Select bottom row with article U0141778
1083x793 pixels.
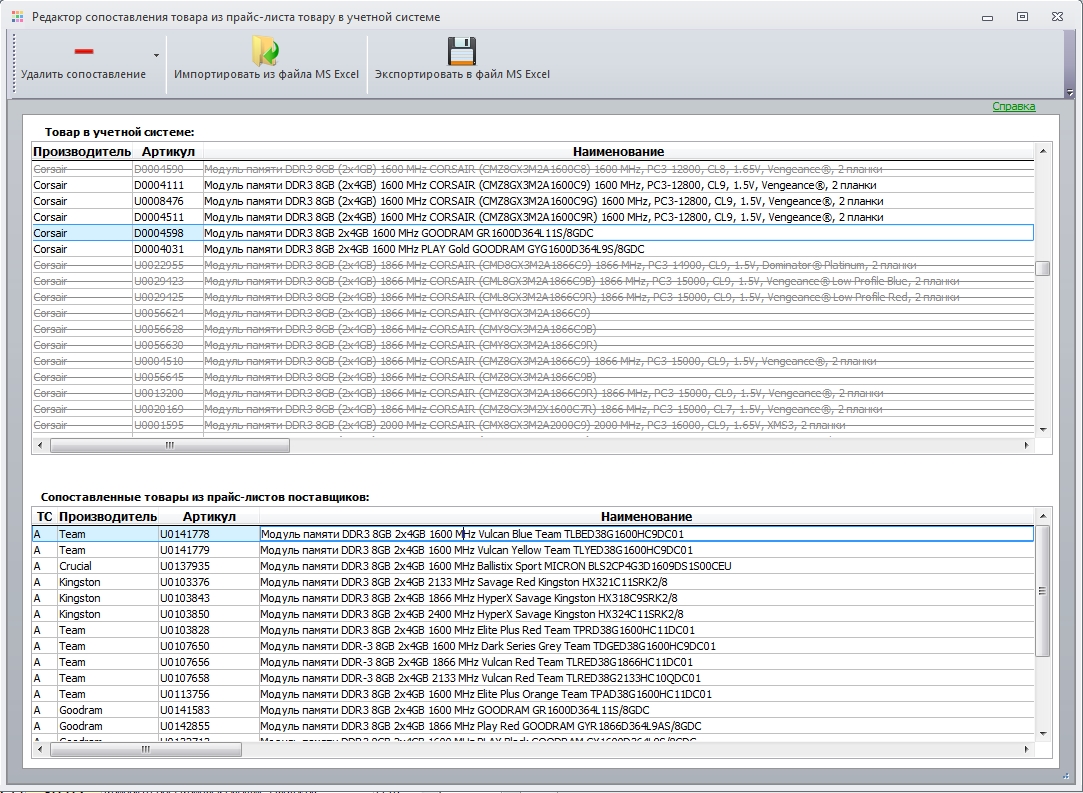tap(533, 534)
